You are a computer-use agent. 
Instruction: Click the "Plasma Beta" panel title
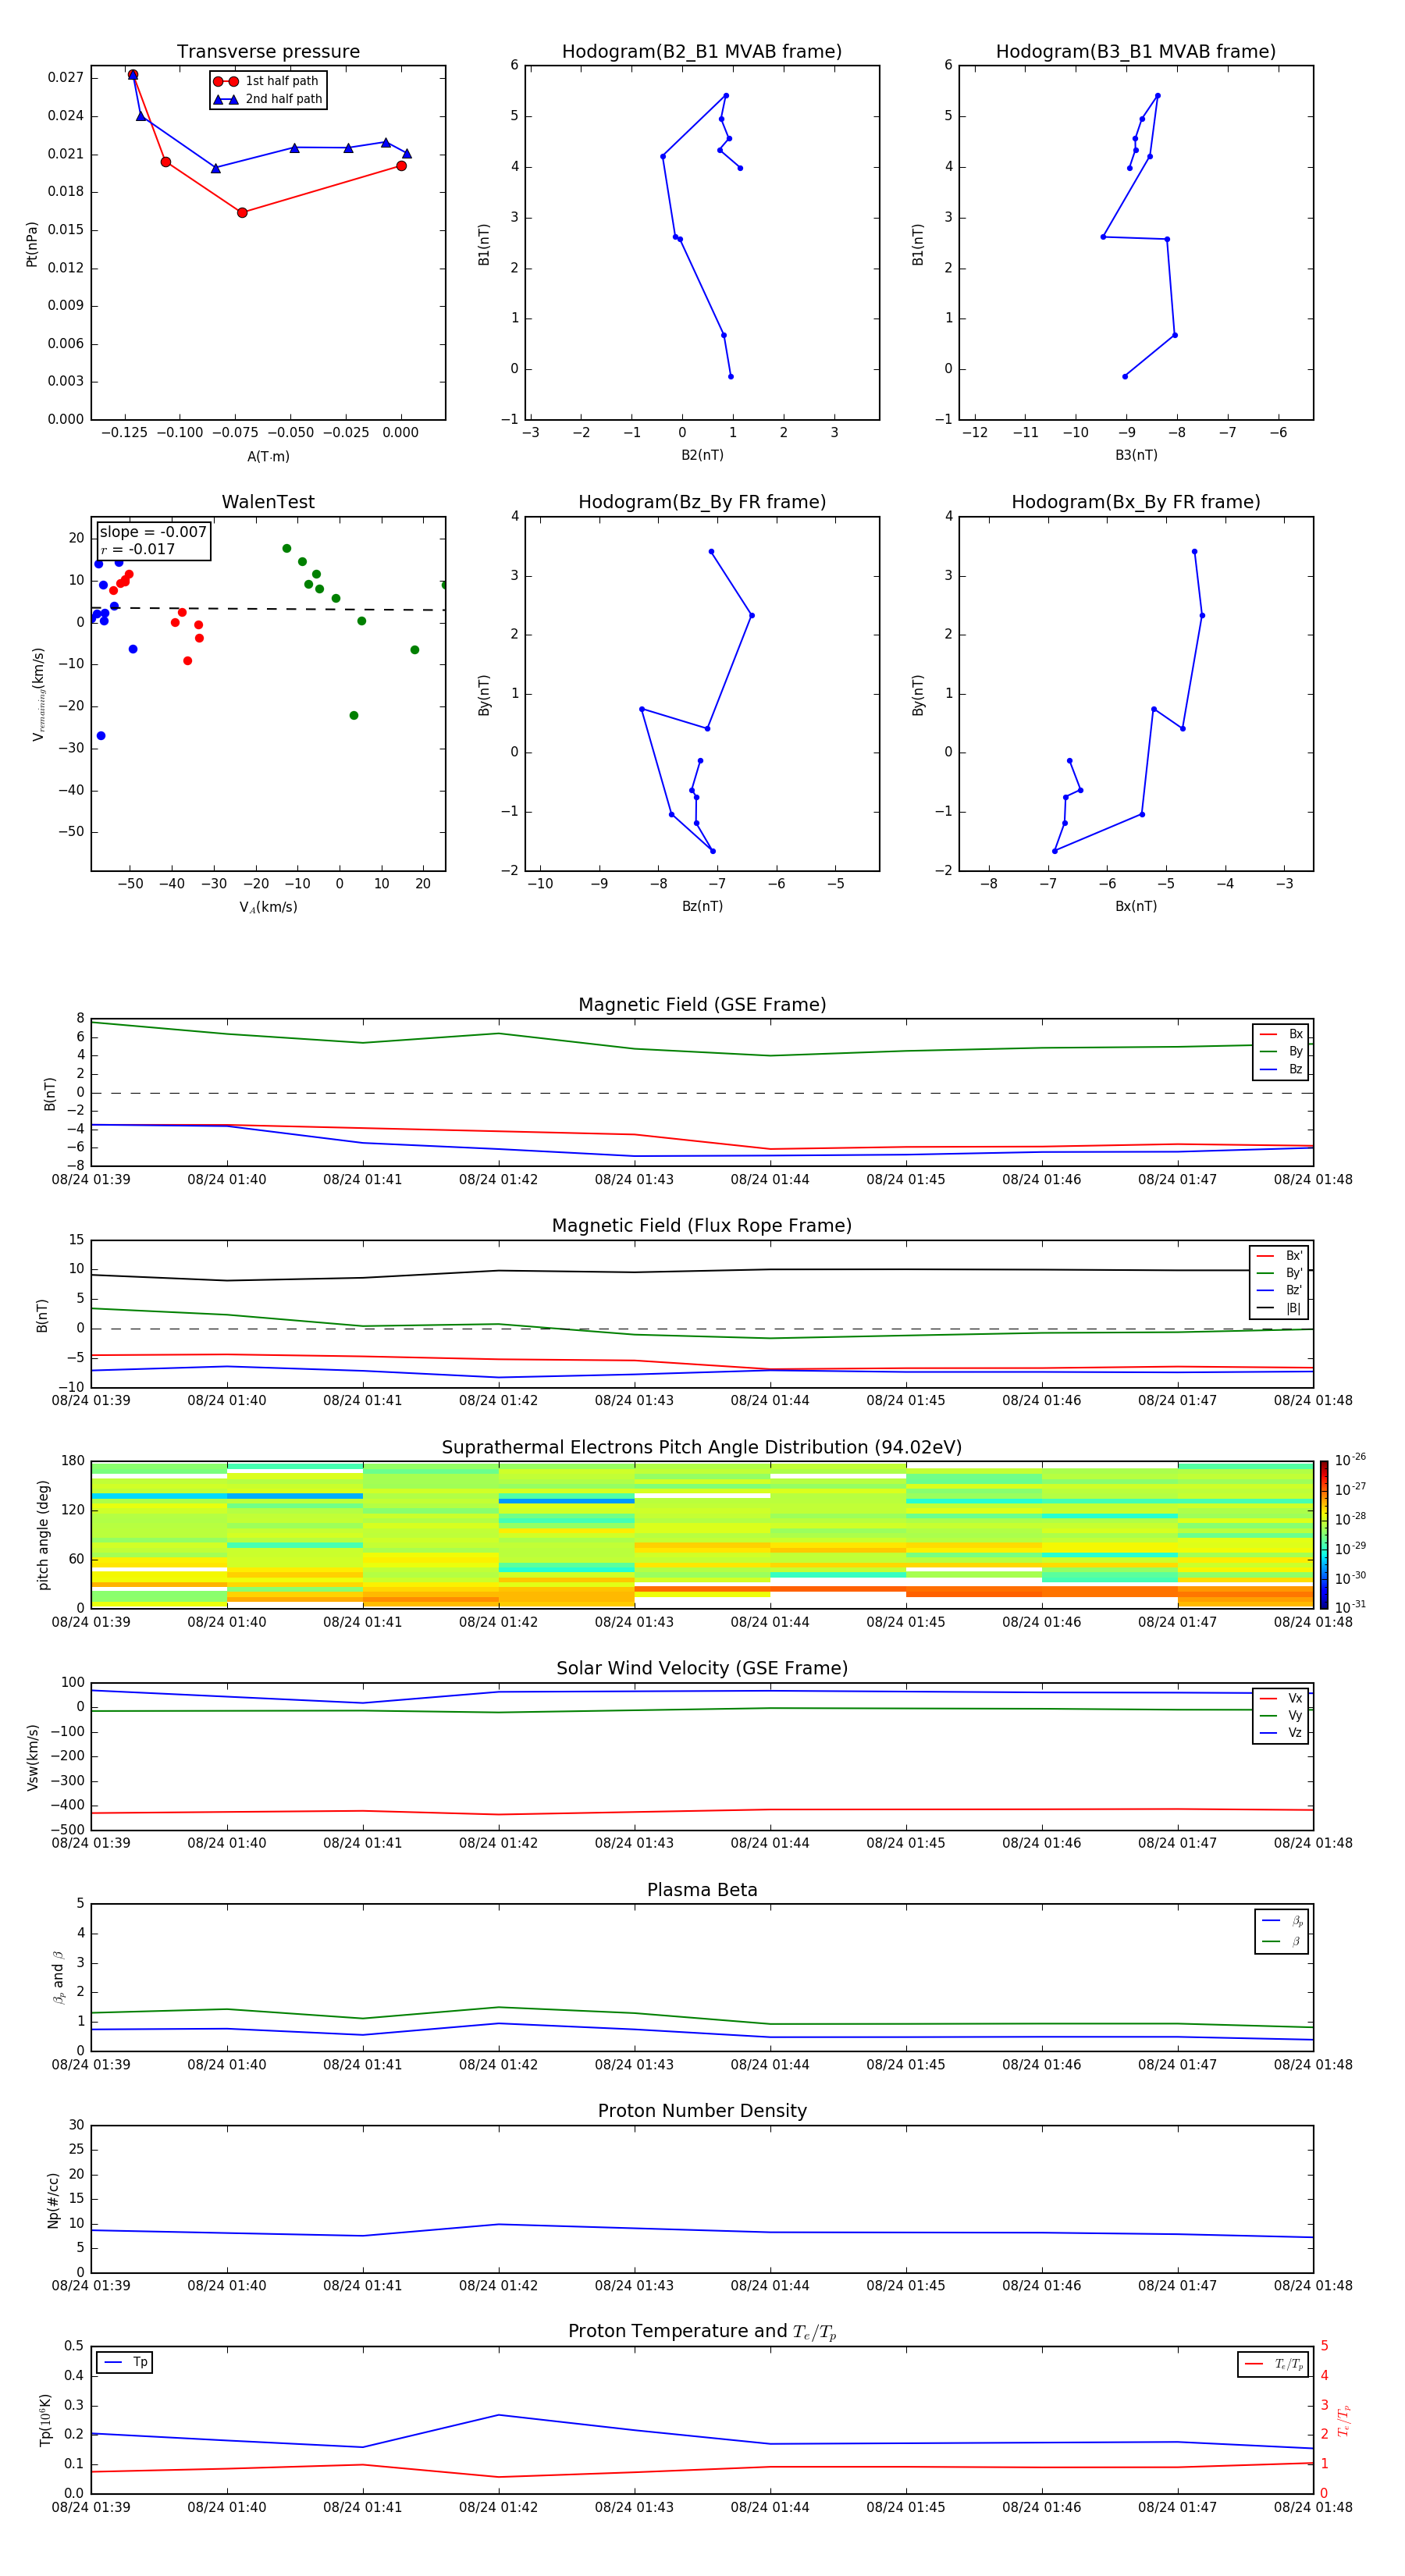pyautogui.click(x=702, y=1890)
